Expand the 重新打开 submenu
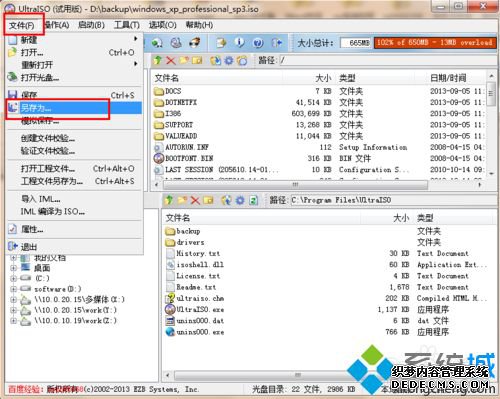 click(75, 64)
